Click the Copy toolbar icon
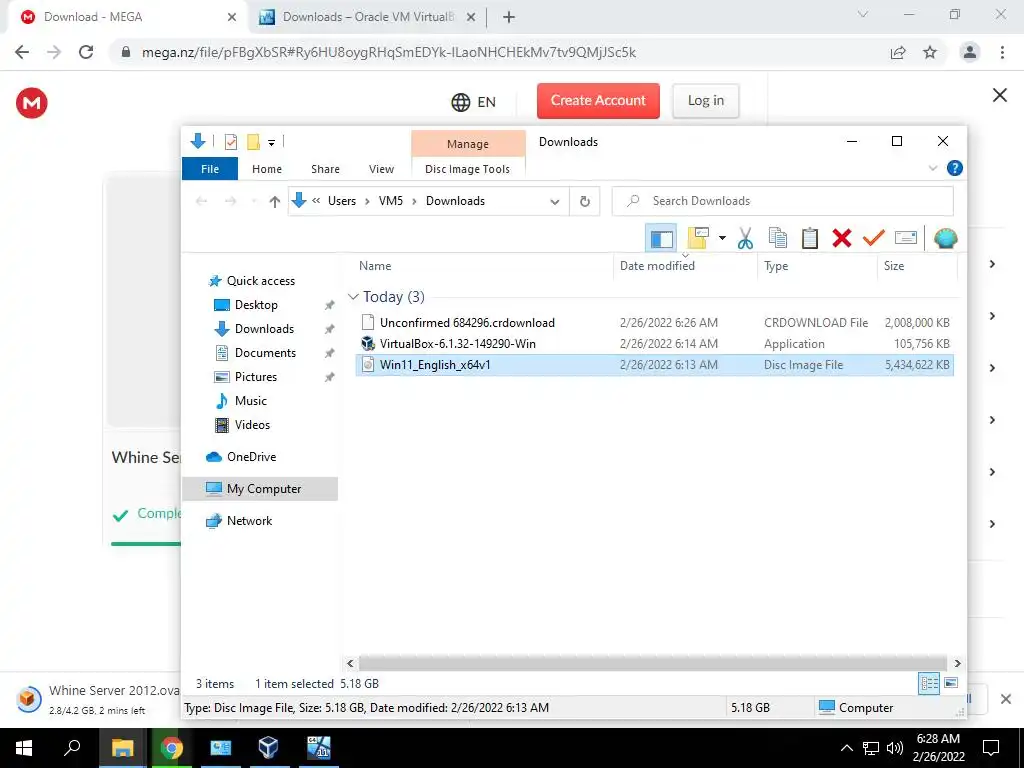 (777, 238)
